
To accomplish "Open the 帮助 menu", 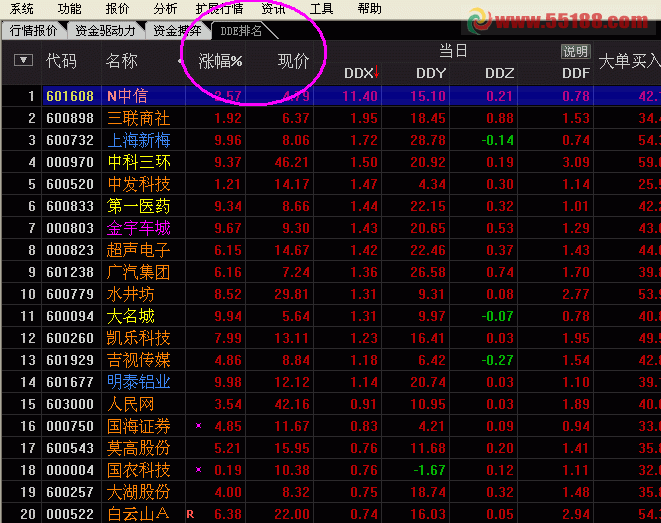I will click(369, 8).
